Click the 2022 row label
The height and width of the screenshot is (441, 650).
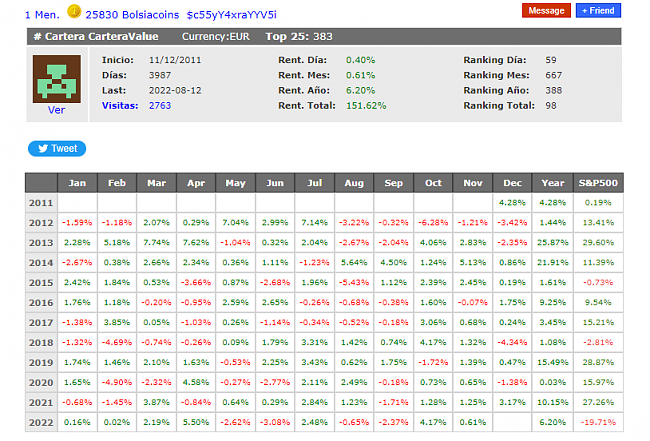(x=41, y=422)
